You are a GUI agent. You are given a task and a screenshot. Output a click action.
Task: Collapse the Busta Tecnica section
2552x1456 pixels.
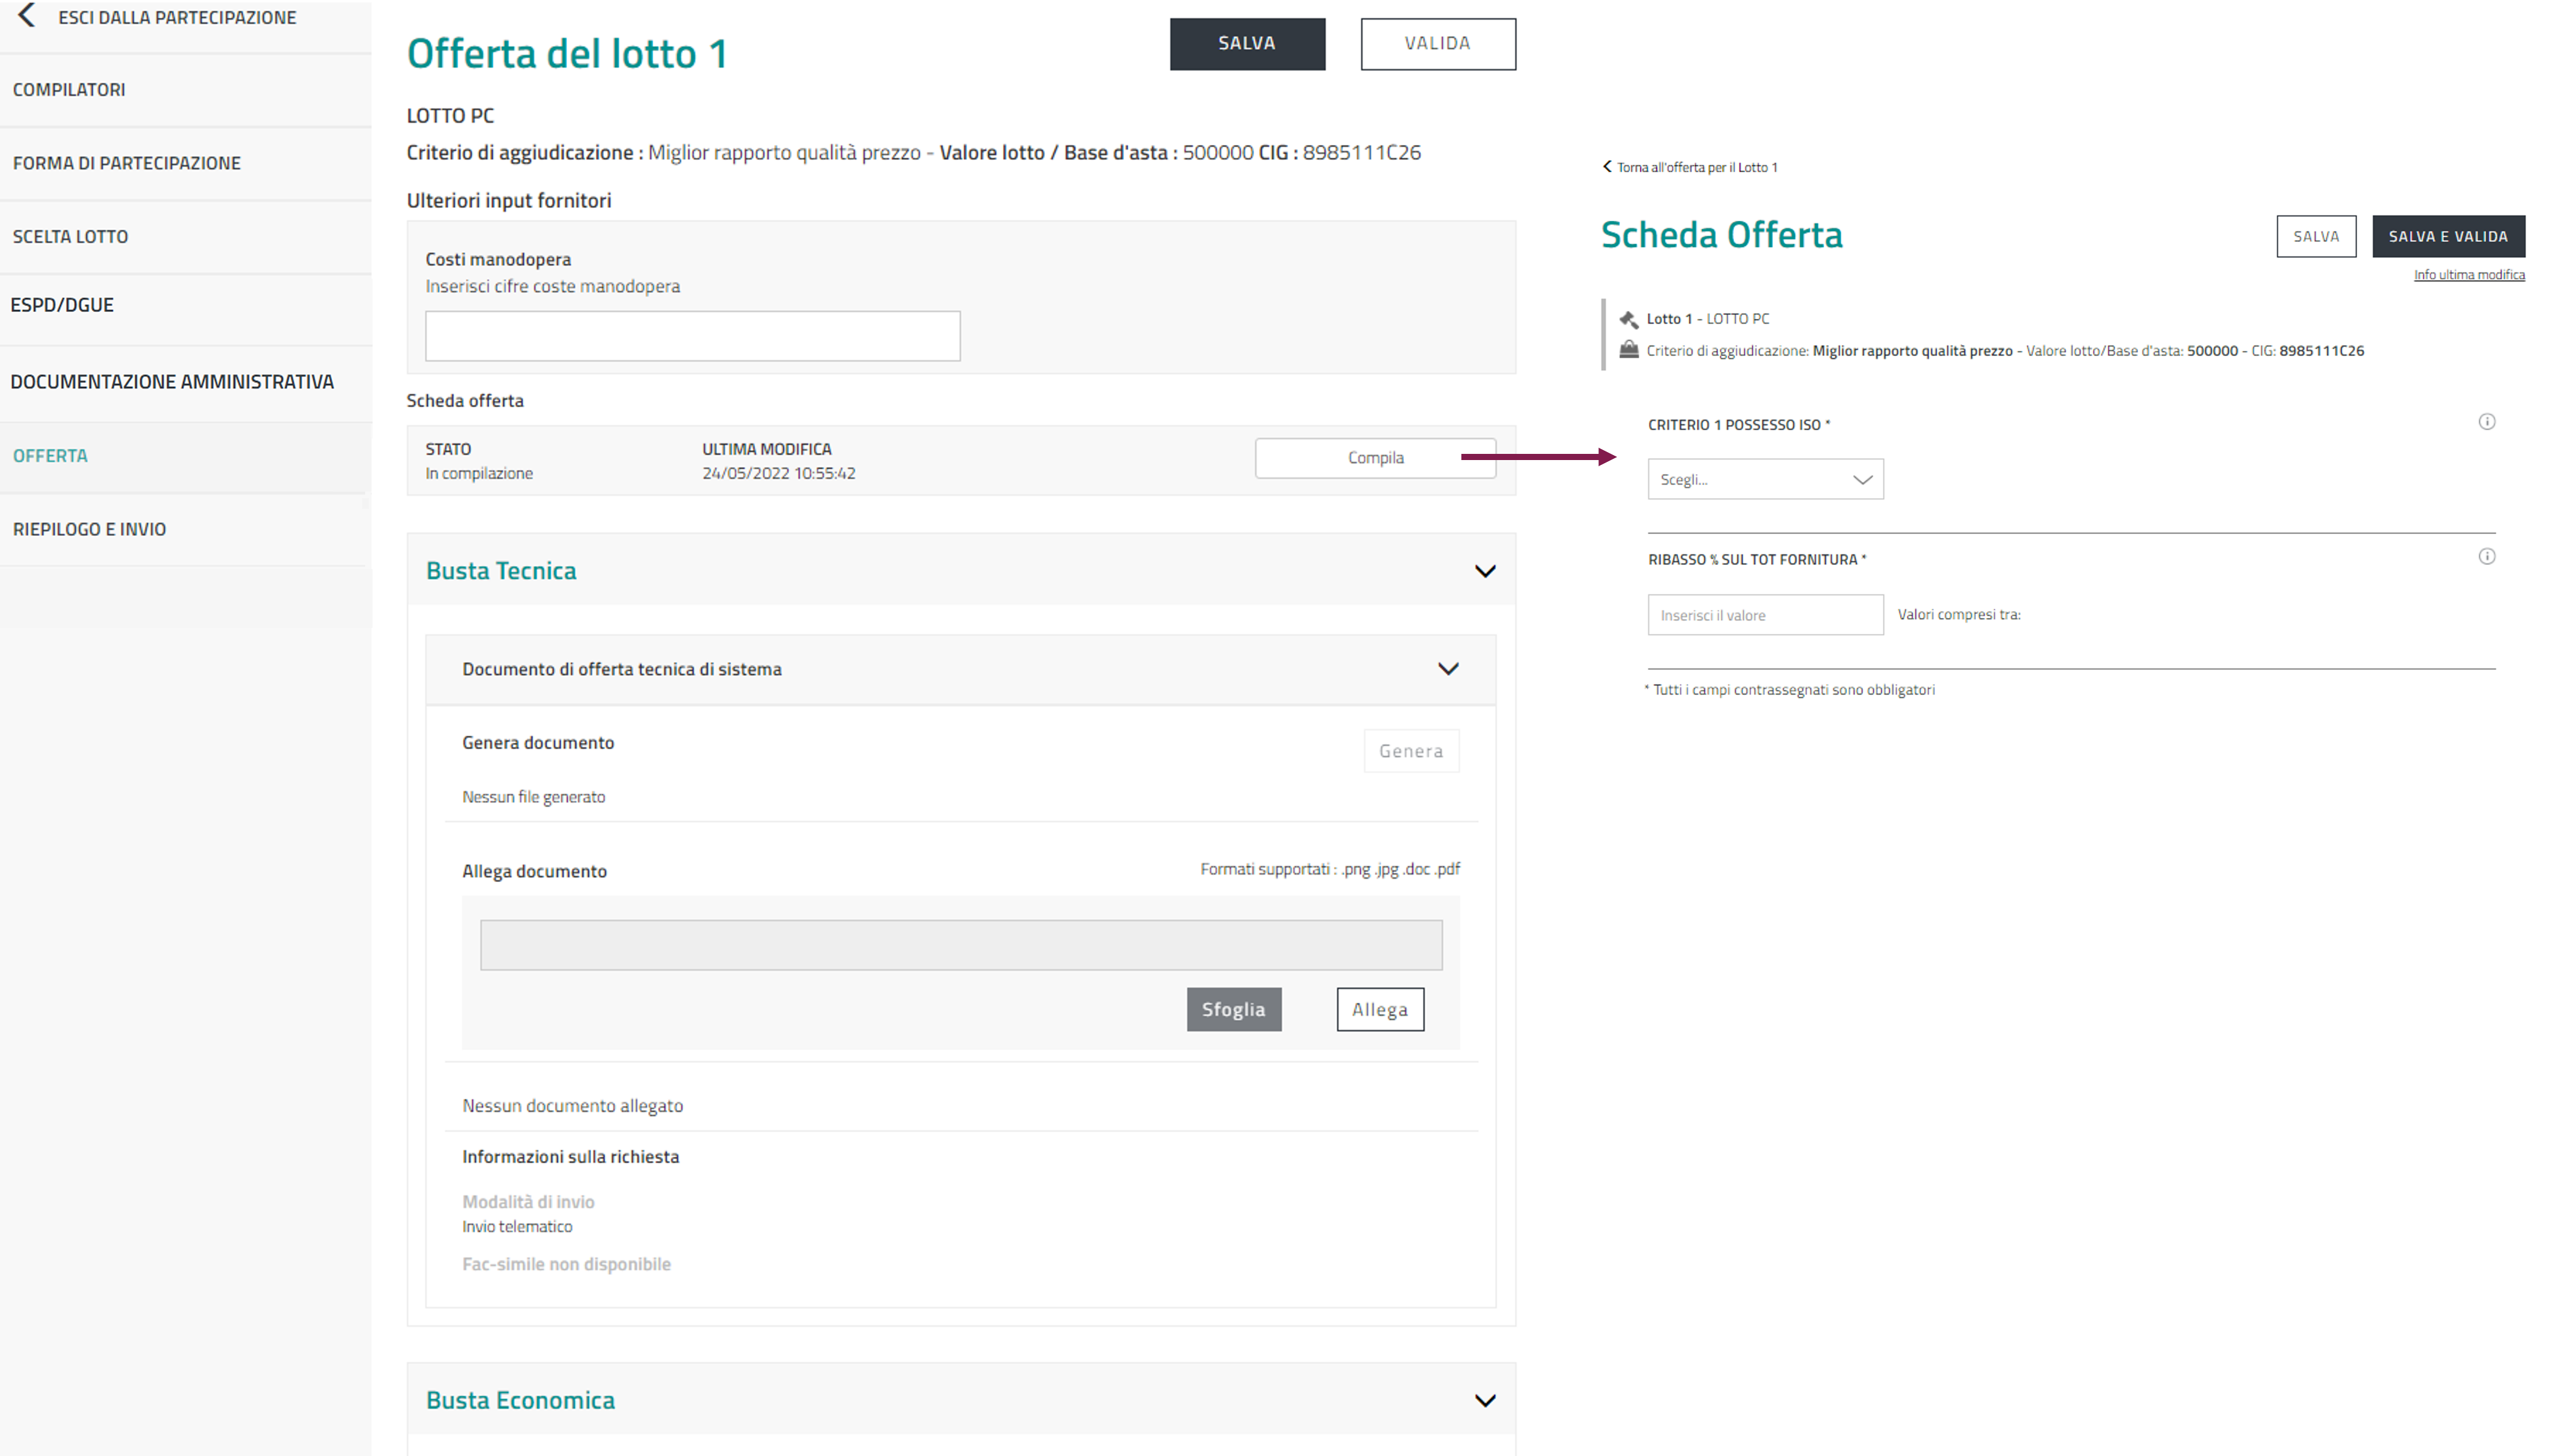pyautogui.click(x=1484, y=571)
